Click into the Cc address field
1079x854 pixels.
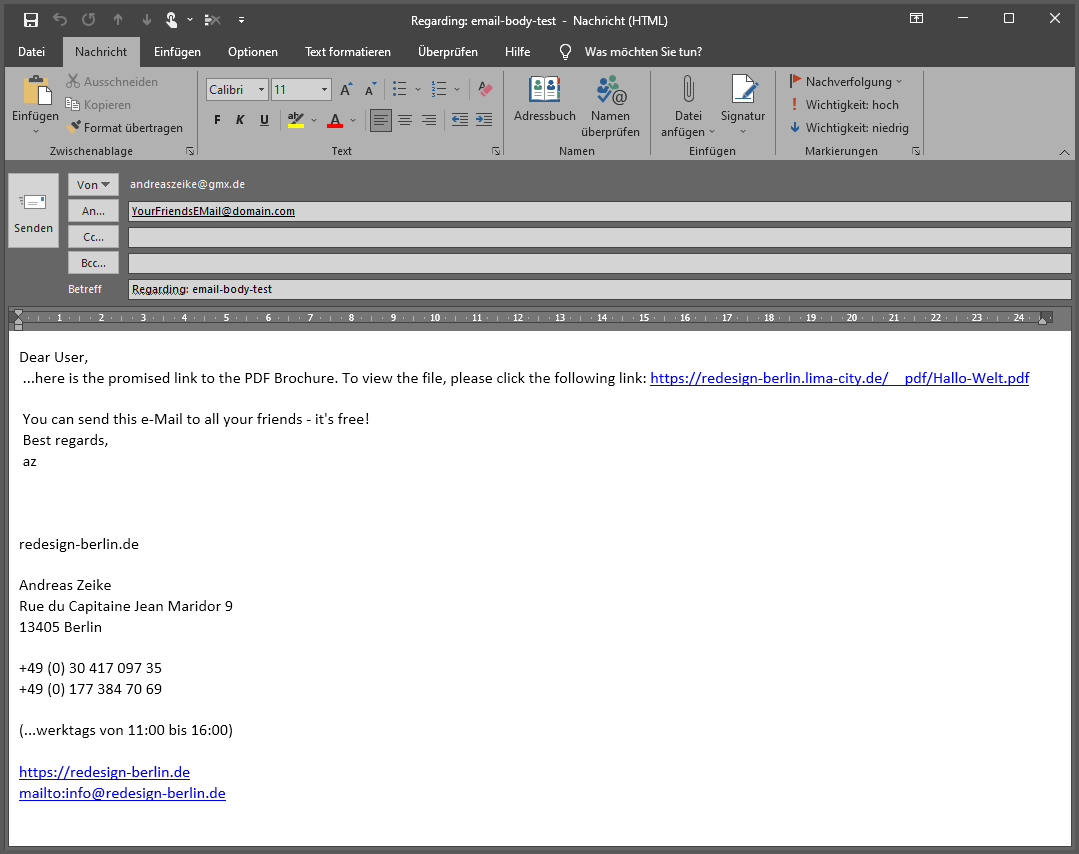tap(599, 237)
